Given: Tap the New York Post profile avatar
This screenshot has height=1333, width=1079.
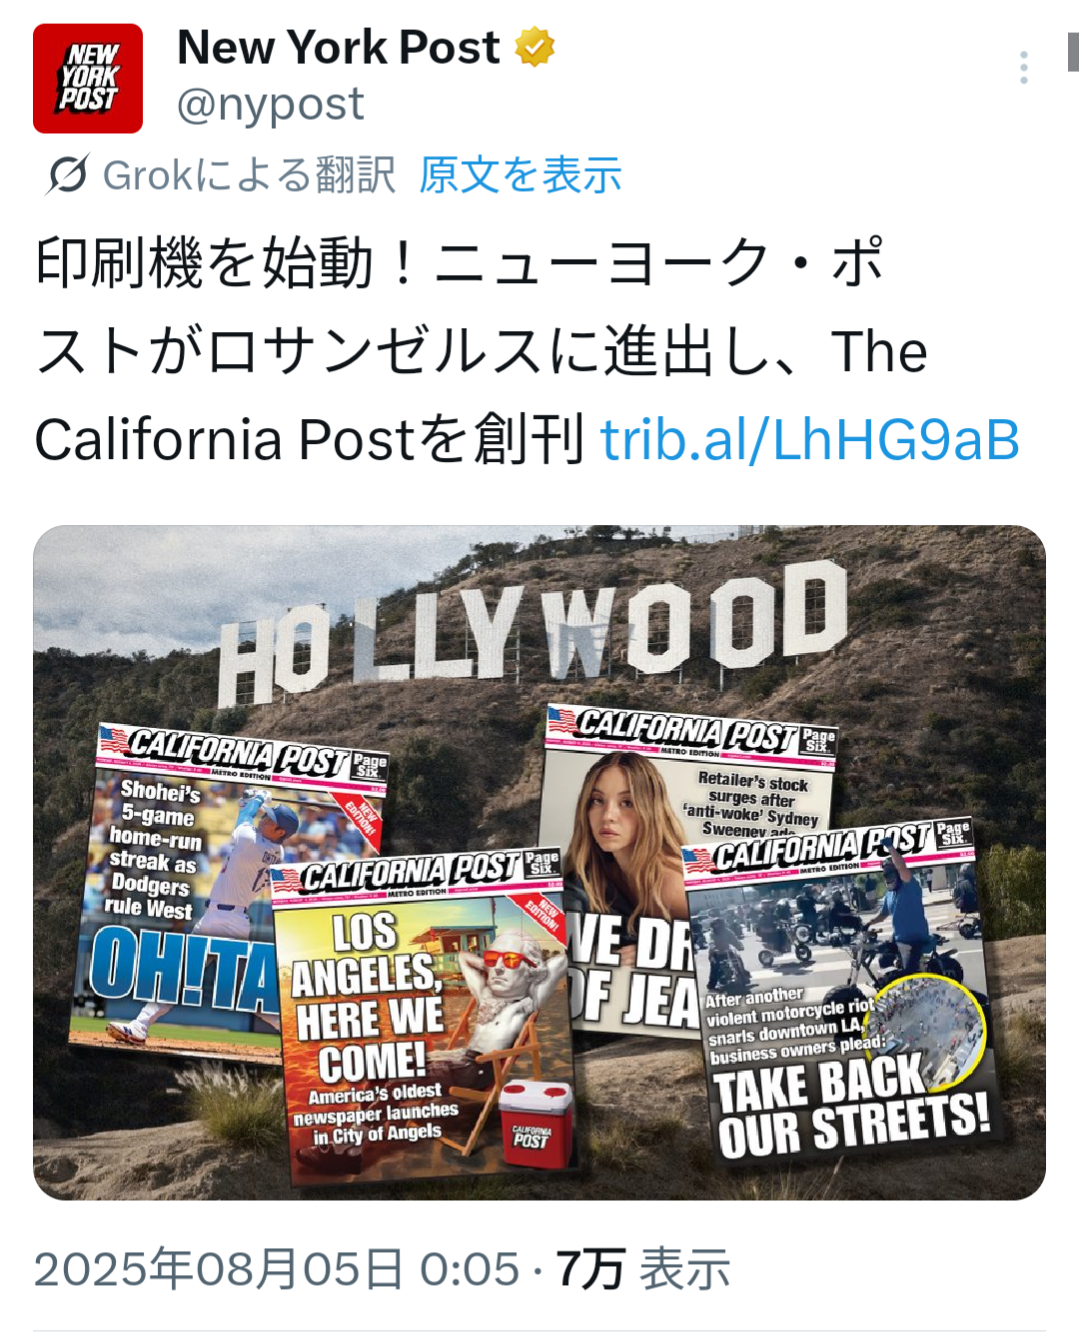Looking at the screenshot, I should point(88,78).
